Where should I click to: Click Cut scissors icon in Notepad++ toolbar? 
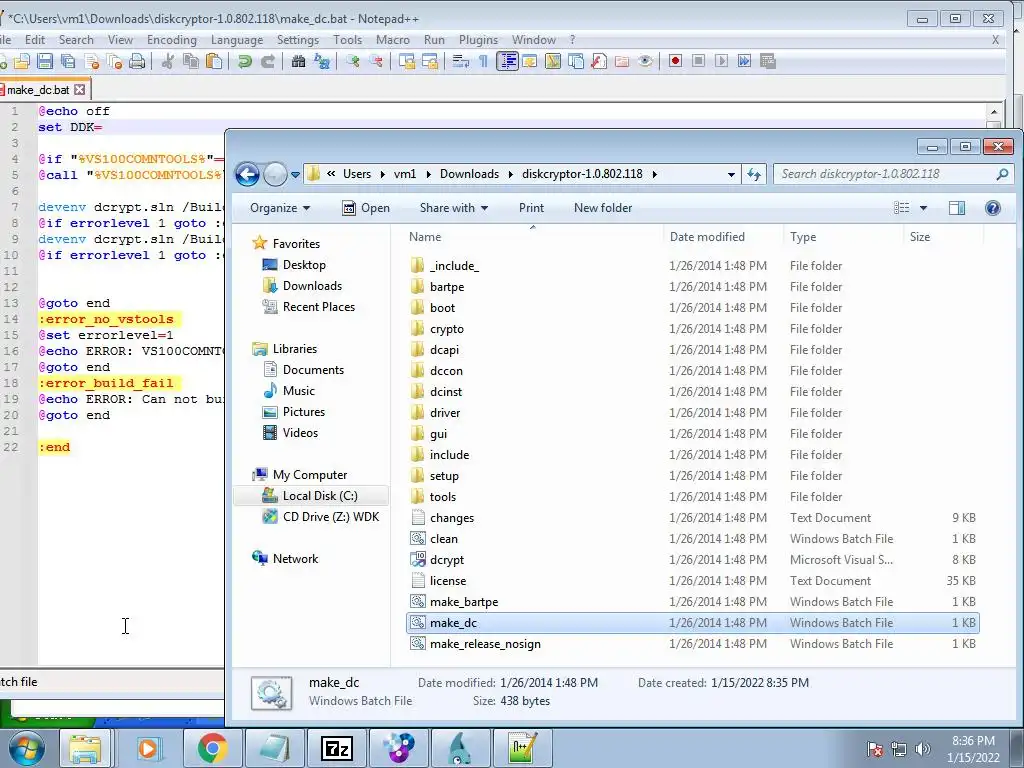[x=168, y=61]
